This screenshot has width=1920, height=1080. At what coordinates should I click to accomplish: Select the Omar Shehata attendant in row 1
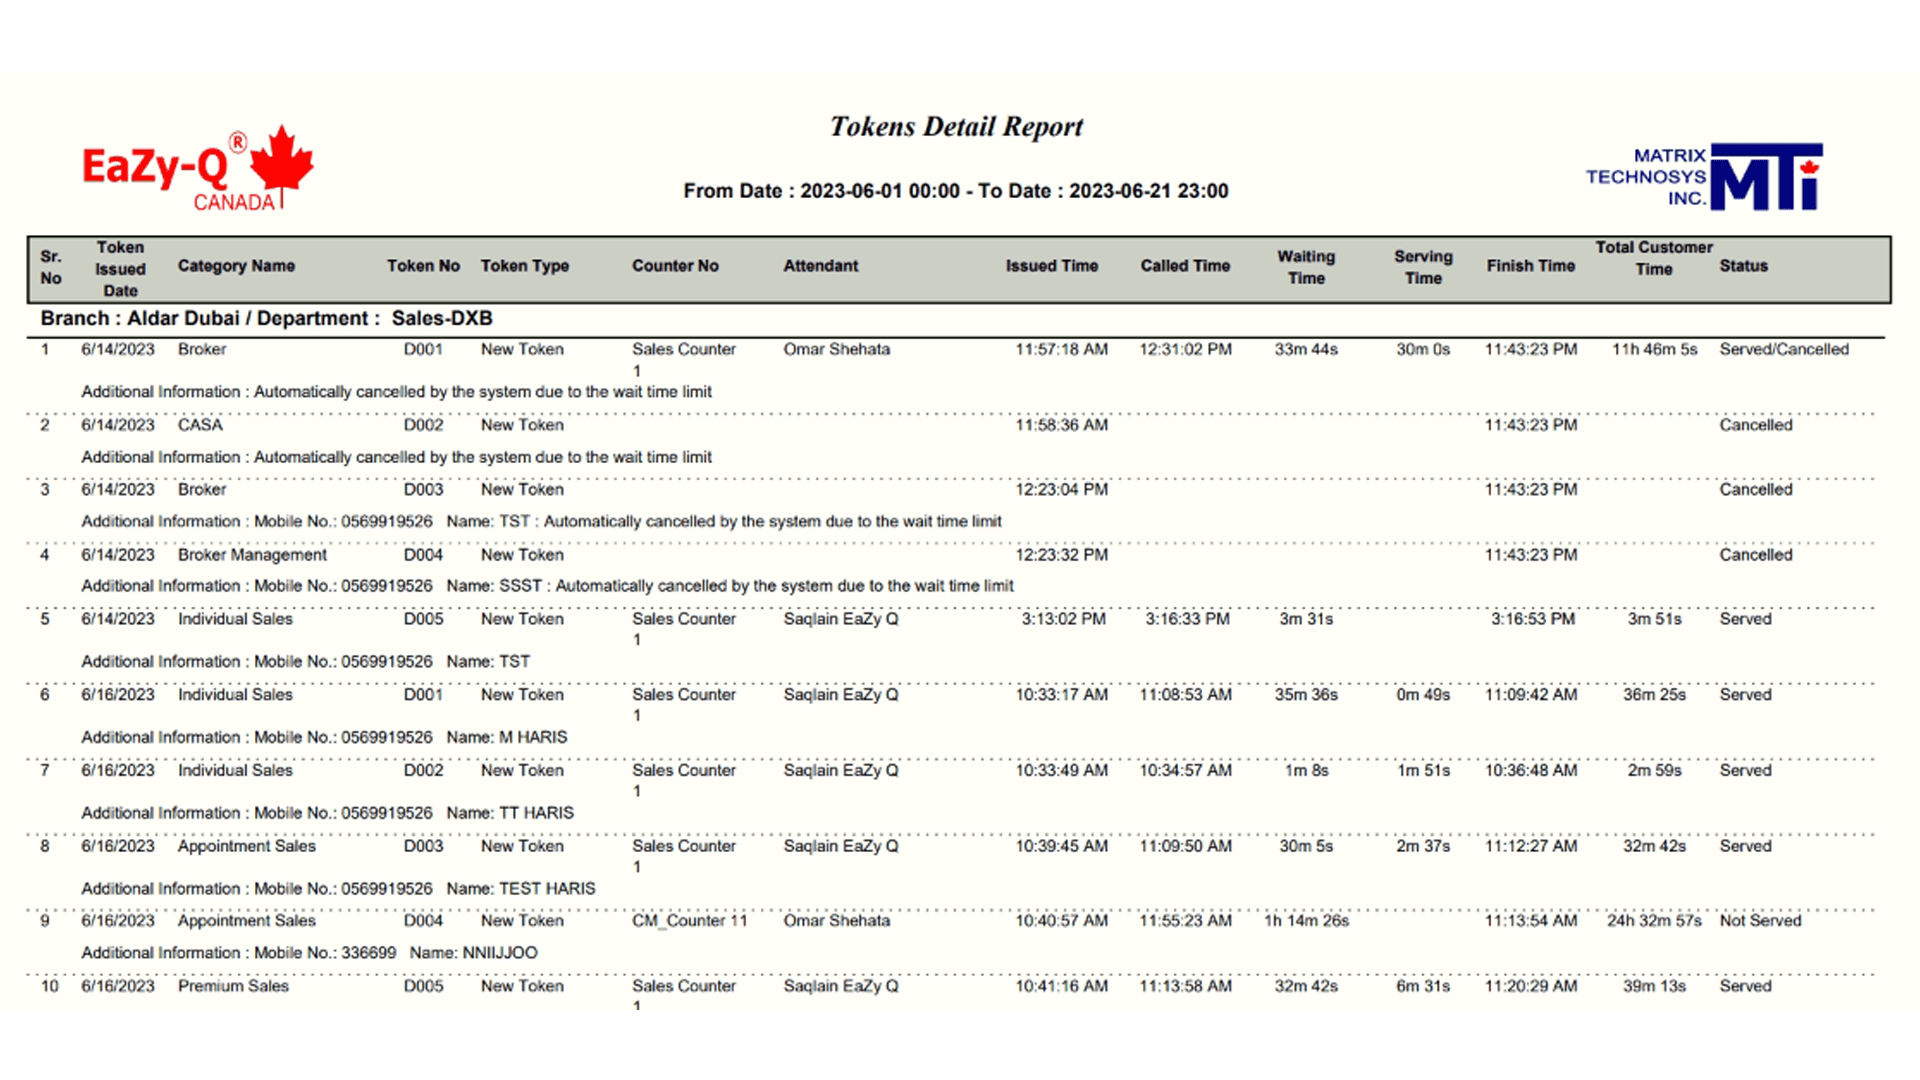pyautogui.click(x=836, y=350)
